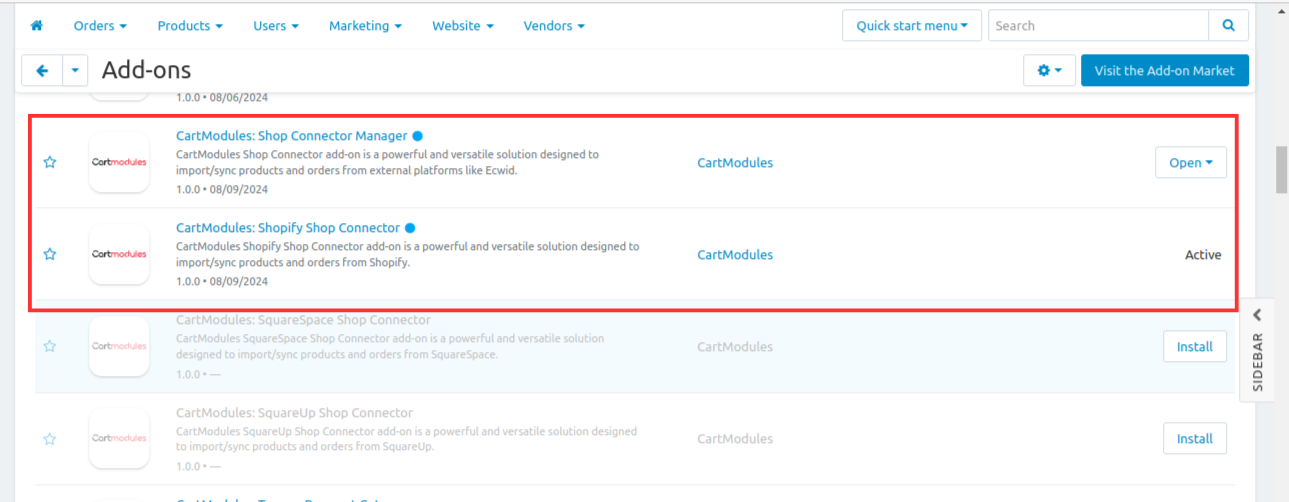
Task: Open the gear settings dropdown
Action: (x=1049, y=70)
